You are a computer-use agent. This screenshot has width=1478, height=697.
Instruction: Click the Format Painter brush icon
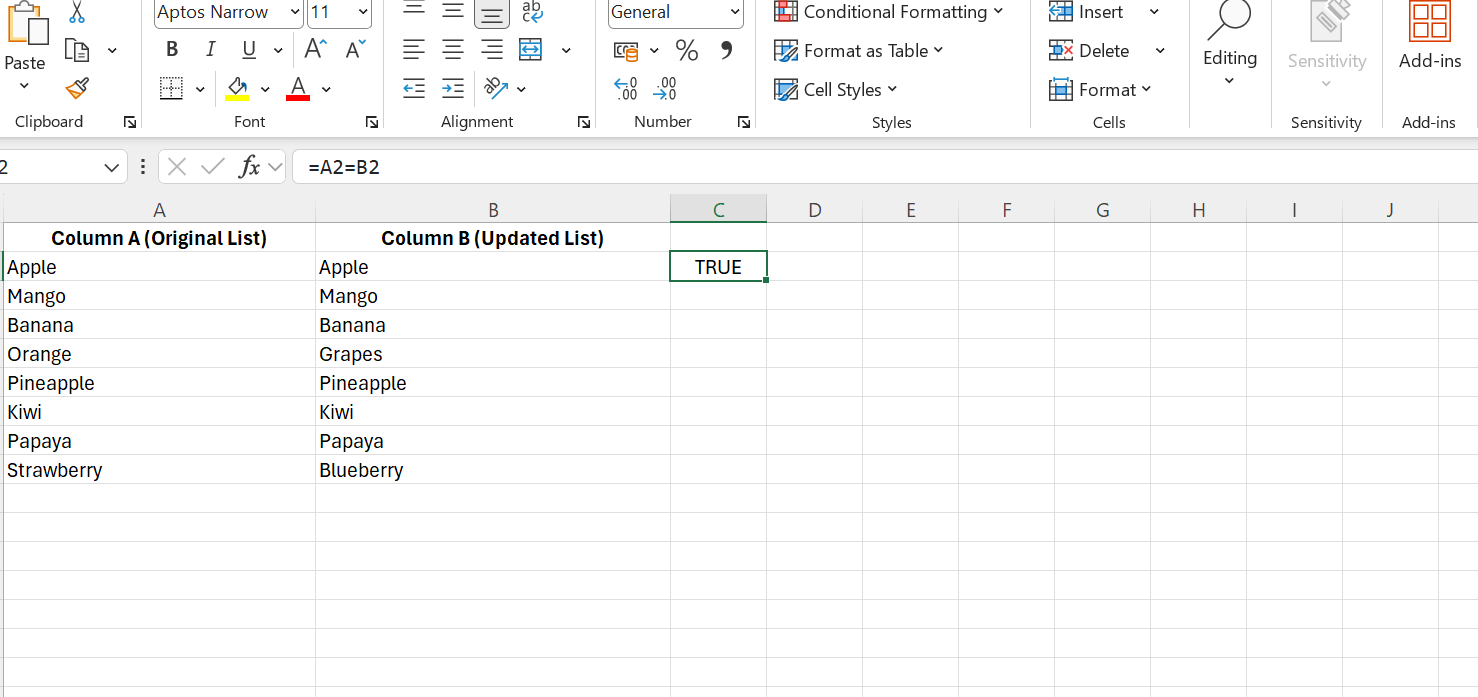(77, 89)
